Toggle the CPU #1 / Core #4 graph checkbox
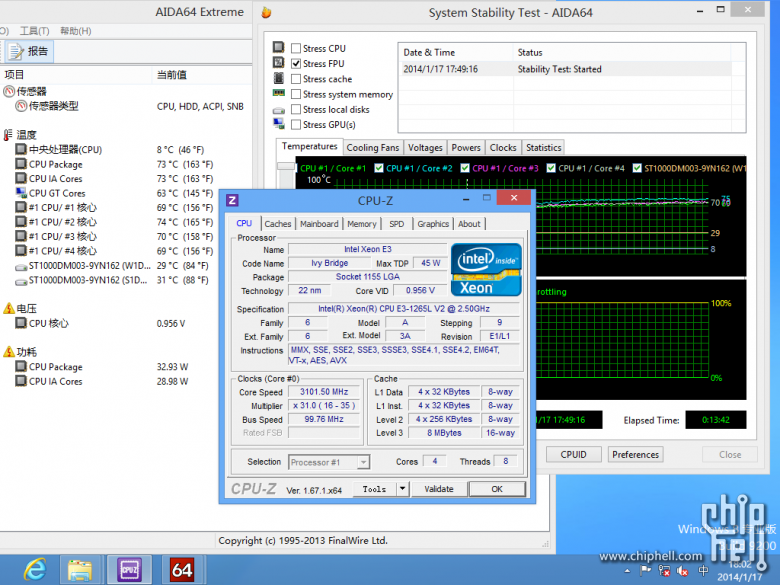Screen dimensions: 780x585 [551, 168]
